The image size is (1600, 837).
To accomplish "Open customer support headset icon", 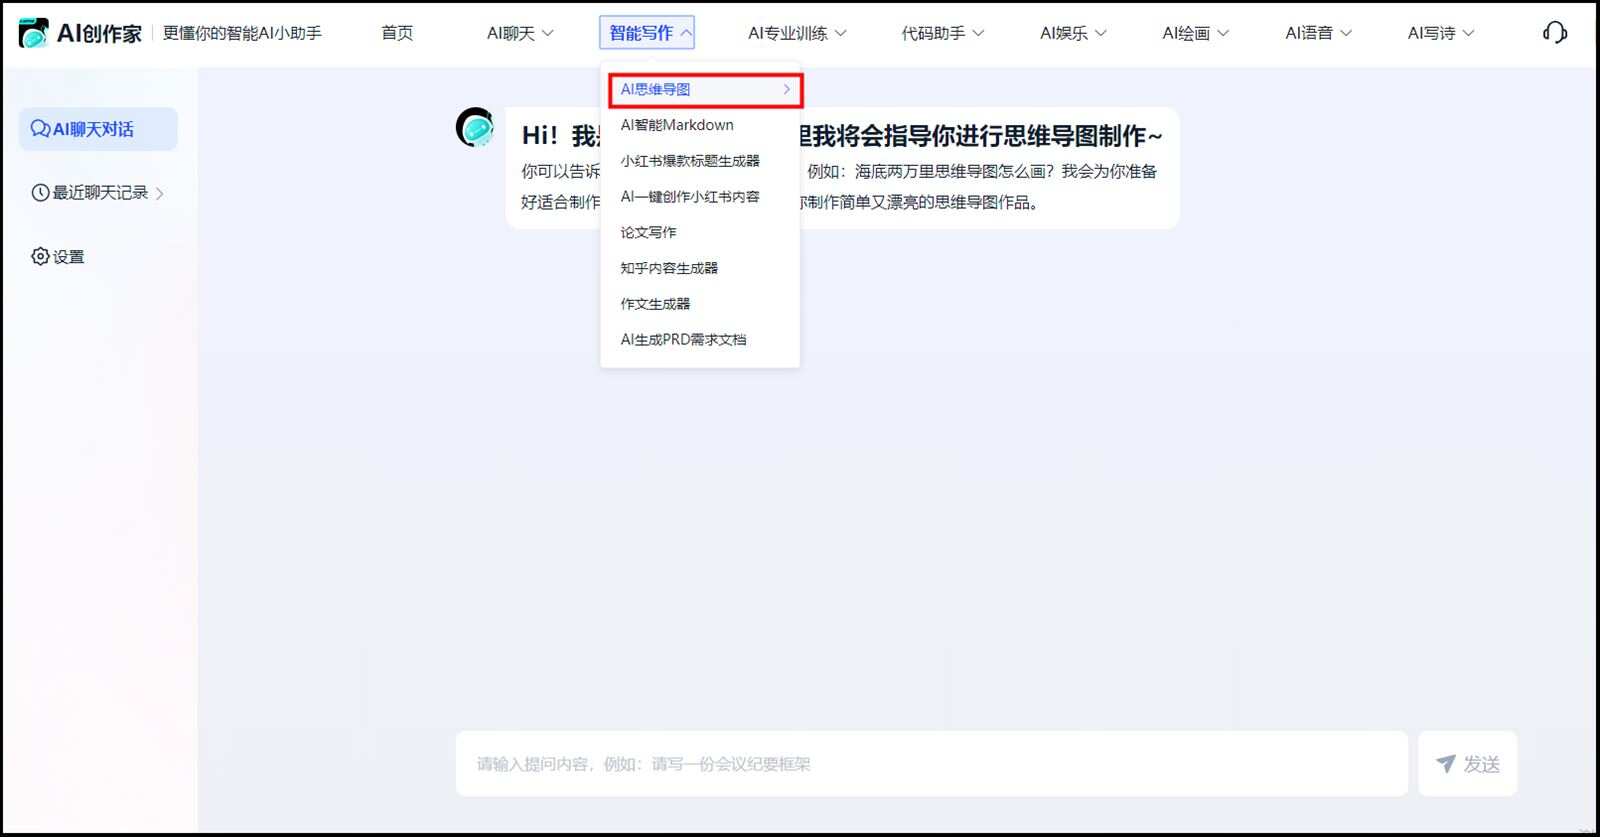I will click(1555, 33).
